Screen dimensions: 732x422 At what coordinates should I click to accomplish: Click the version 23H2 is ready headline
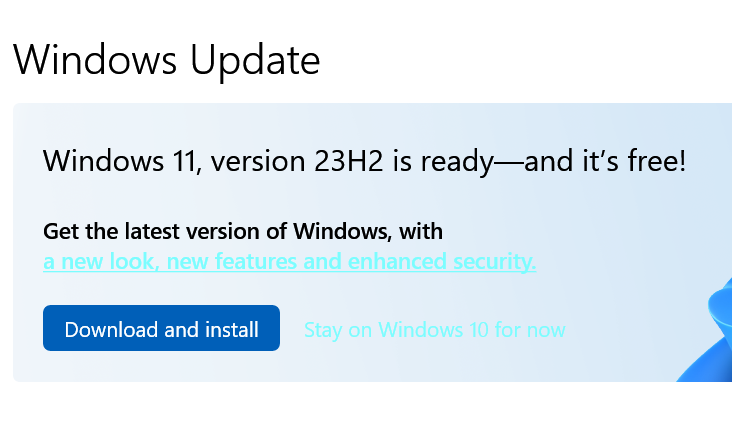pyautogui.click(x=365, y=160)
